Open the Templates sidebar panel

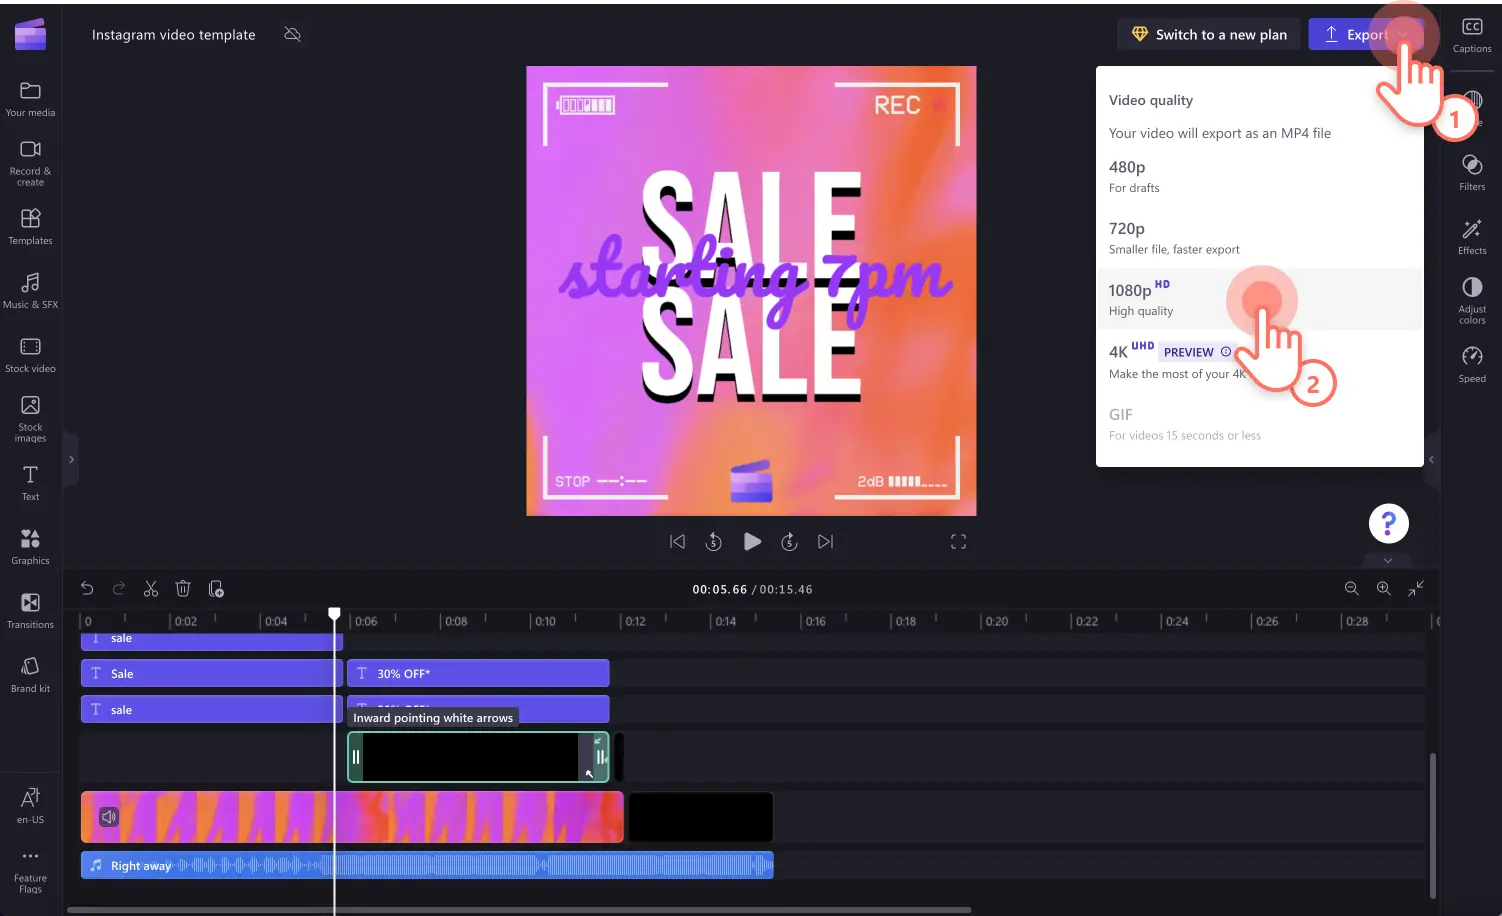point(30,227)
